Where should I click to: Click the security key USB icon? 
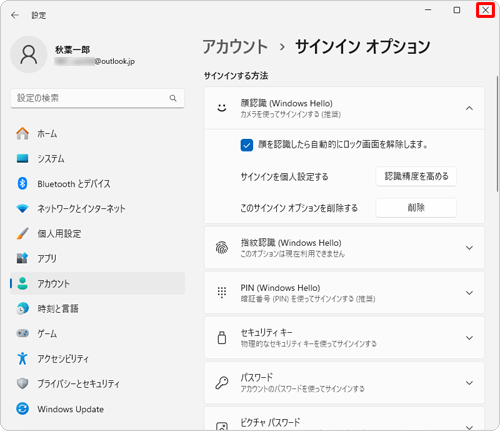222,337
